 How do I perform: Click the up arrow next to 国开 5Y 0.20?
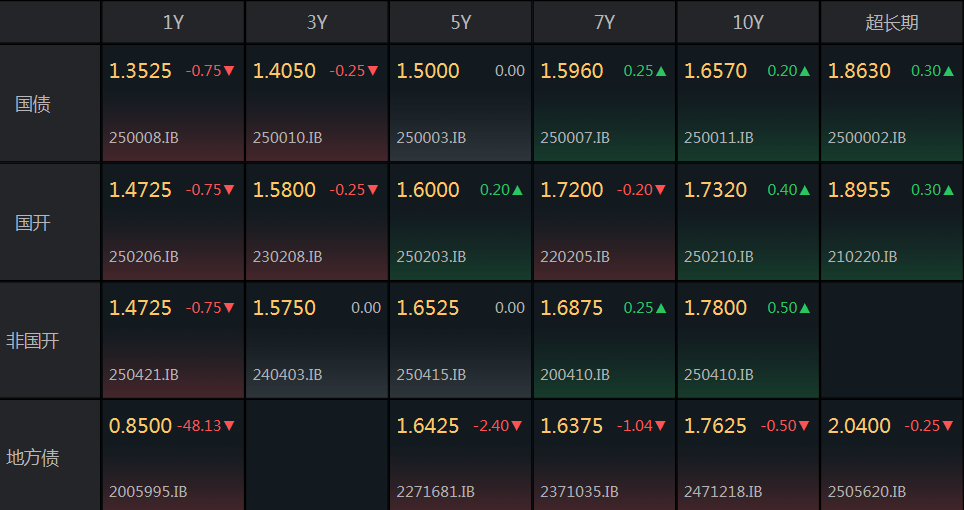pos(518,190)
